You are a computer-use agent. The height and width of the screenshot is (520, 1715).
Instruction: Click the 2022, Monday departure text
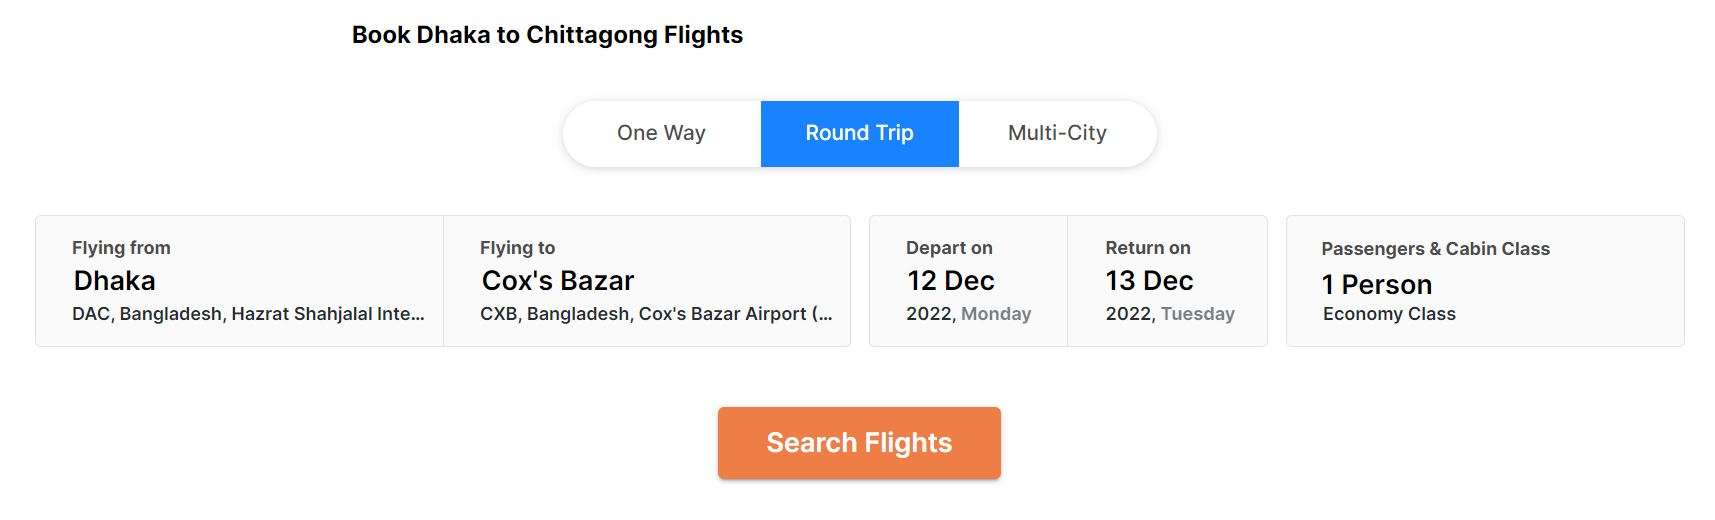968,314
